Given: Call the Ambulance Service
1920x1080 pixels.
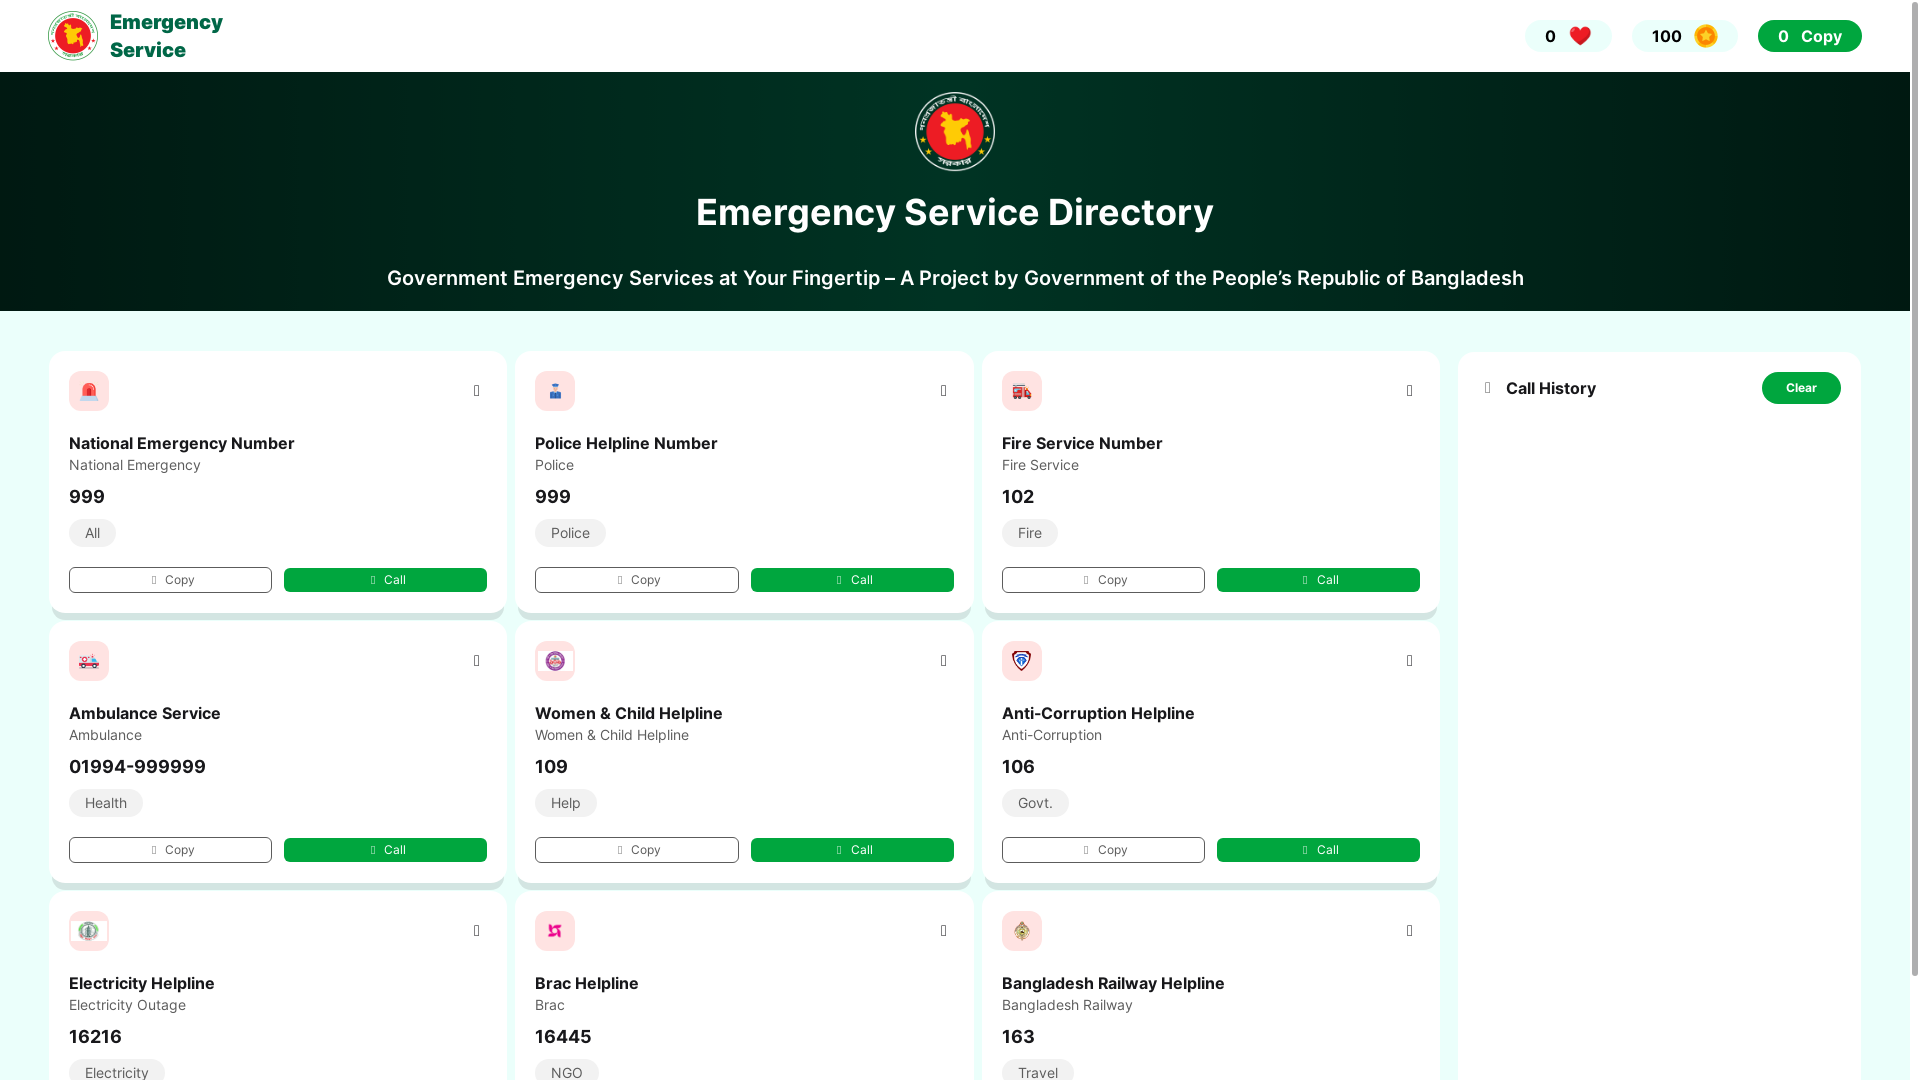Looking at the screenshot, I should [x=385, y=850].
